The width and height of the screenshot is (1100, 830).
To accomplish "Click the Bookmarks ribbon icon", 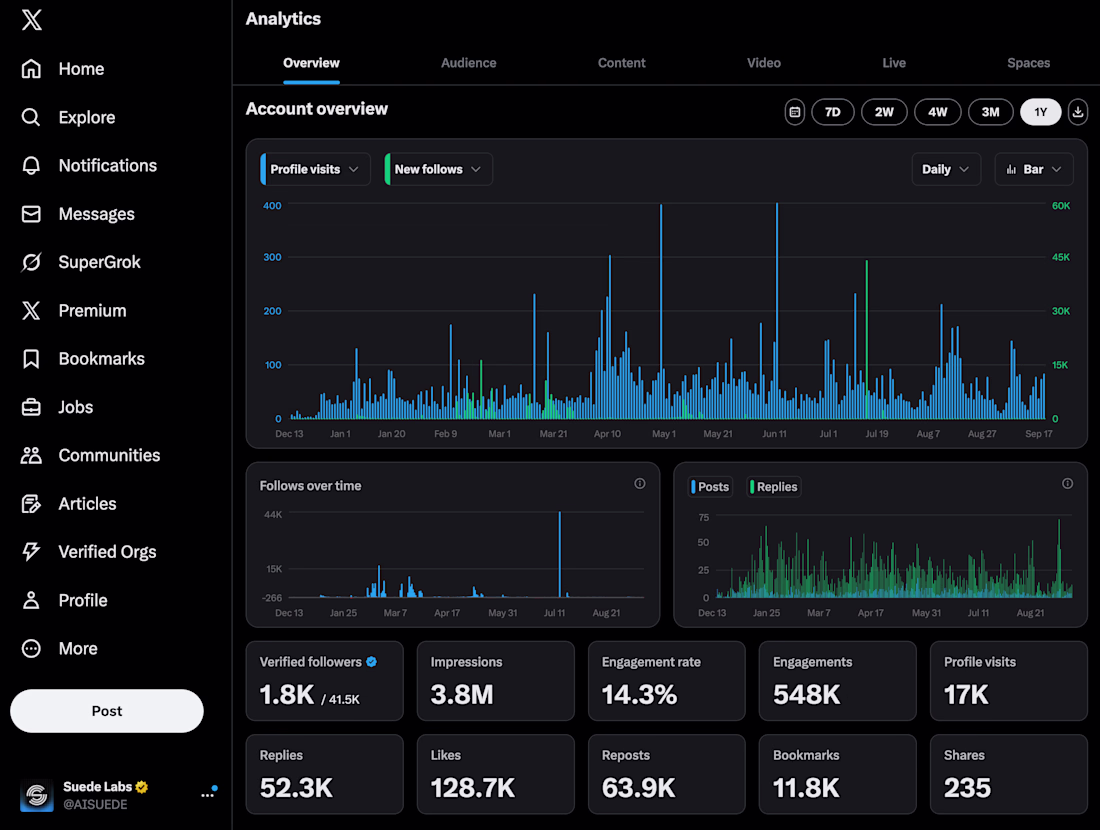I will [31, 359].
